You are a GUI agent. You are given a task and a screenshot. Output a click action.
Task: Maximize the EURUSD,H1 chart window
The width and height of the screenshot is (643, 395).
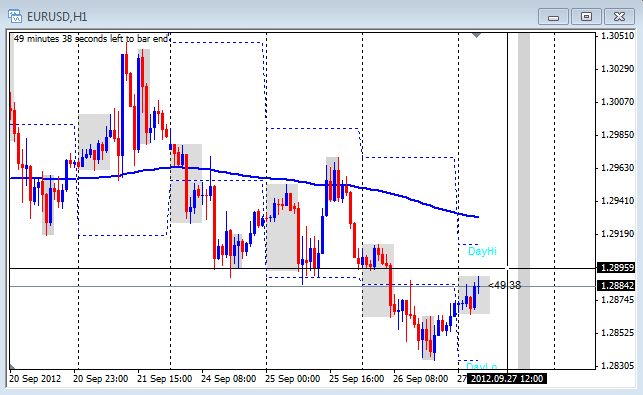[586, 17]
